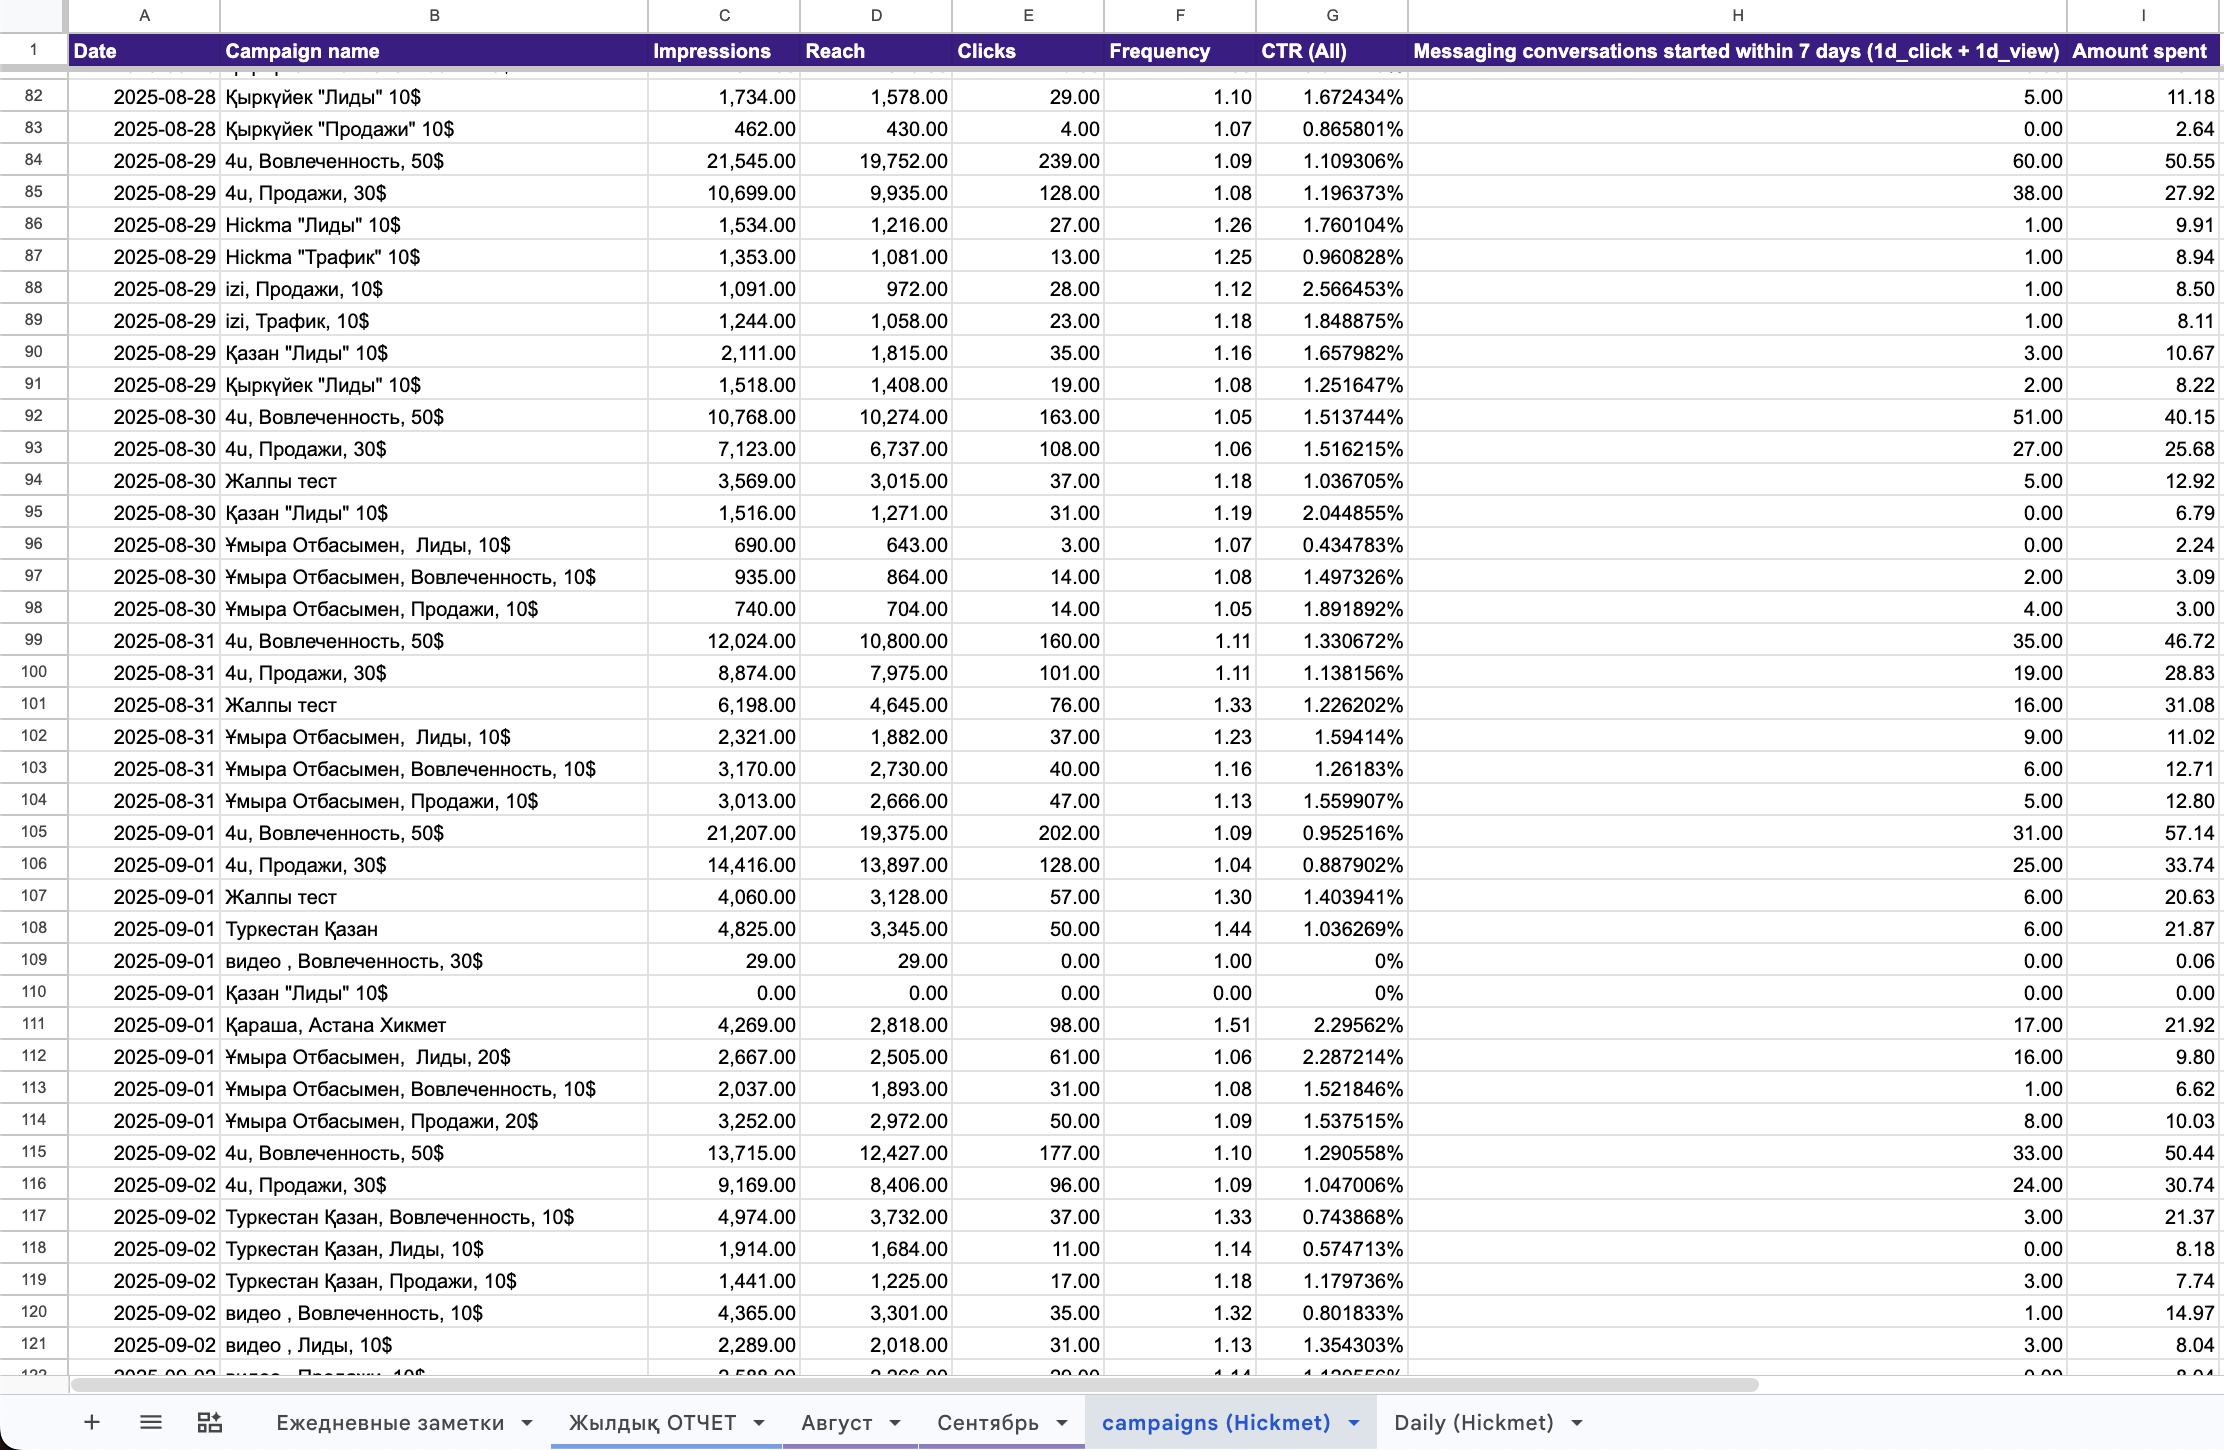This screenshot has width=2224, height=1450.
Task: Click cell видео , Вовлеченность, 30$
Action: tap(434, 961)
